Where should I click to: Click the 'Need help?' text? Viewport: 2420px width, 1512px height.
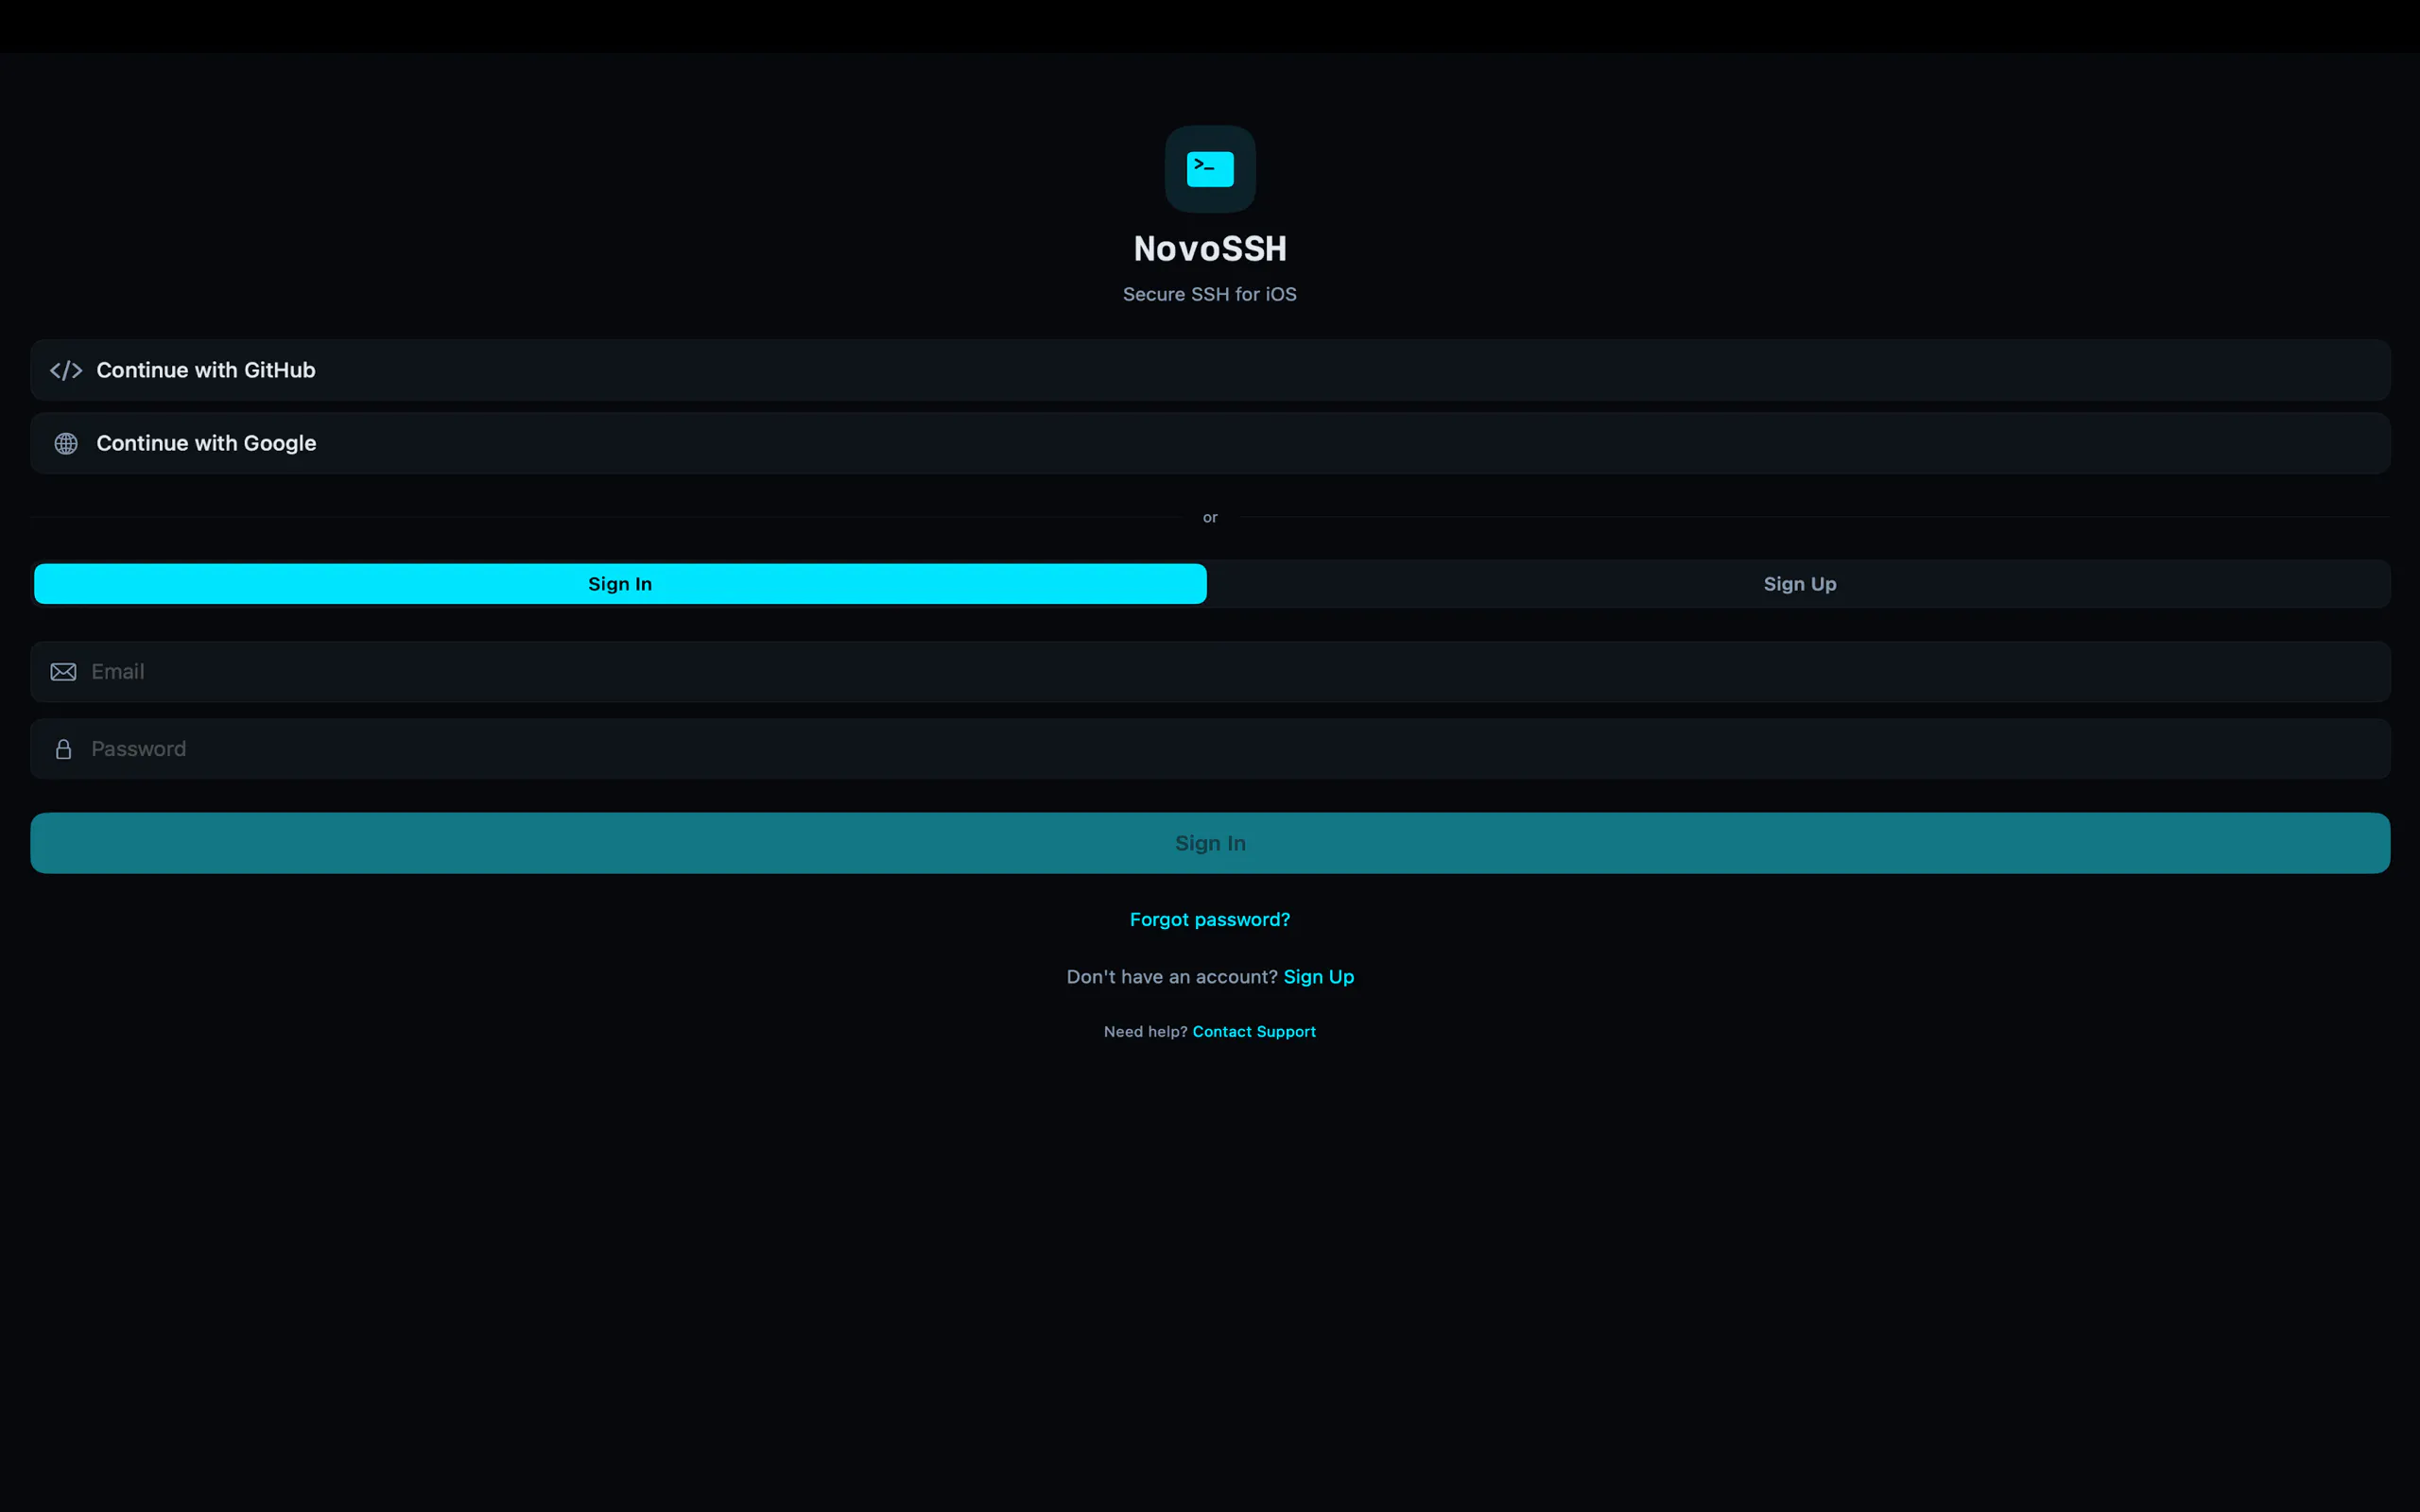1145,1032
